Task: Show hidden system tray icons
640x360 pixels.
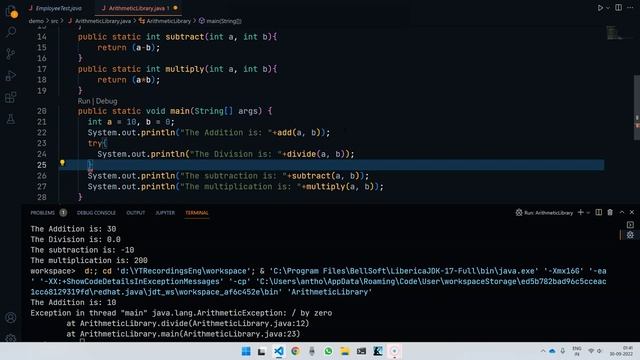Action: pyautogui.click(x=543, y=351)
